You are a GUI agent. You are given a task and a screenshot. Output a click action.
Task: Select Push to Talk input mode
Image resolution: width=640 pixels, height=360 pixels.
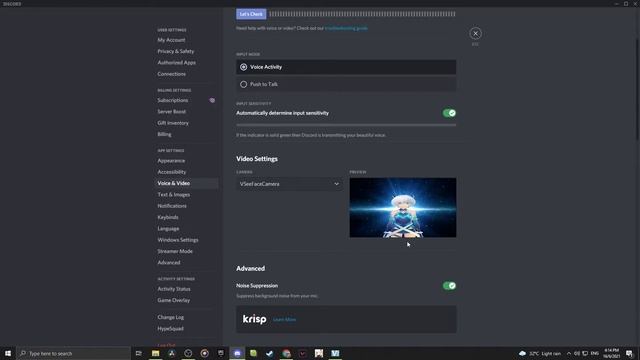[x=346, y=84]
